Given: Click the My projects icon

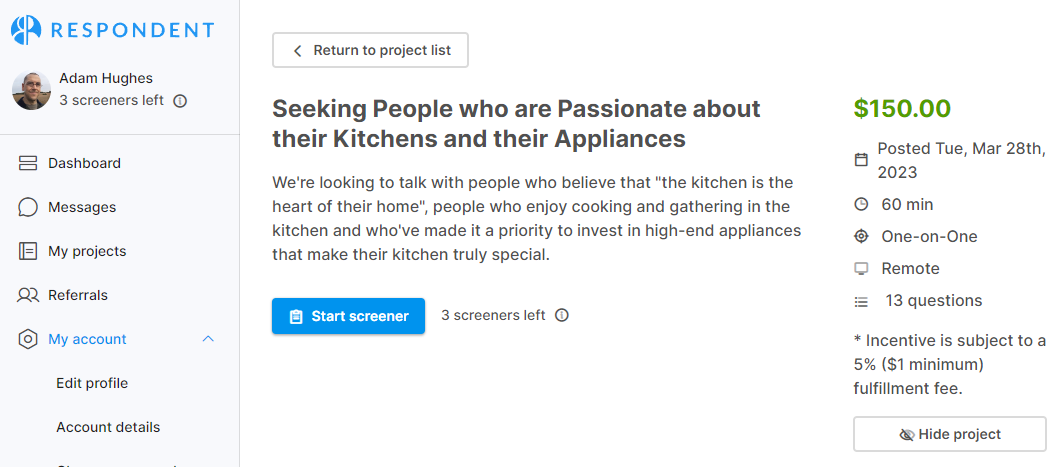Looking at the screenshot, I should coord(28,251).
